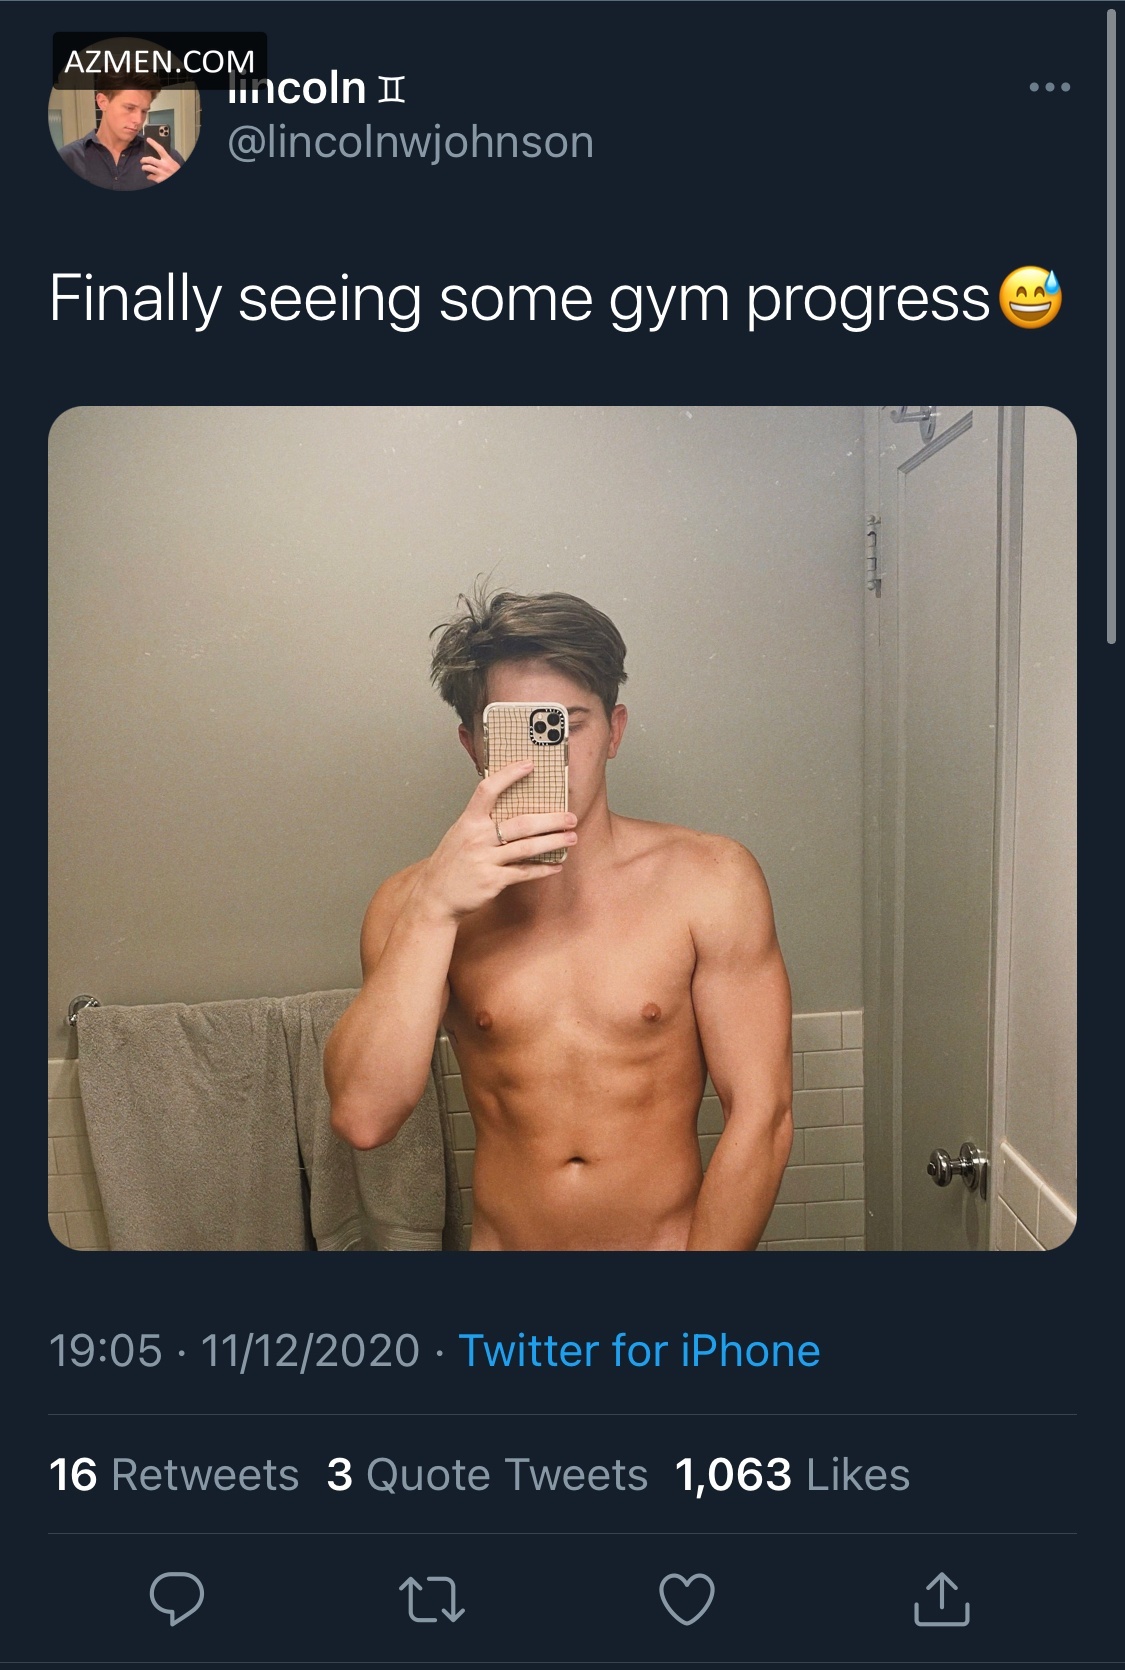Screen dimensions: 1125x1670
Task: Tap the reply speech bubble icon
Action: 177,1598
